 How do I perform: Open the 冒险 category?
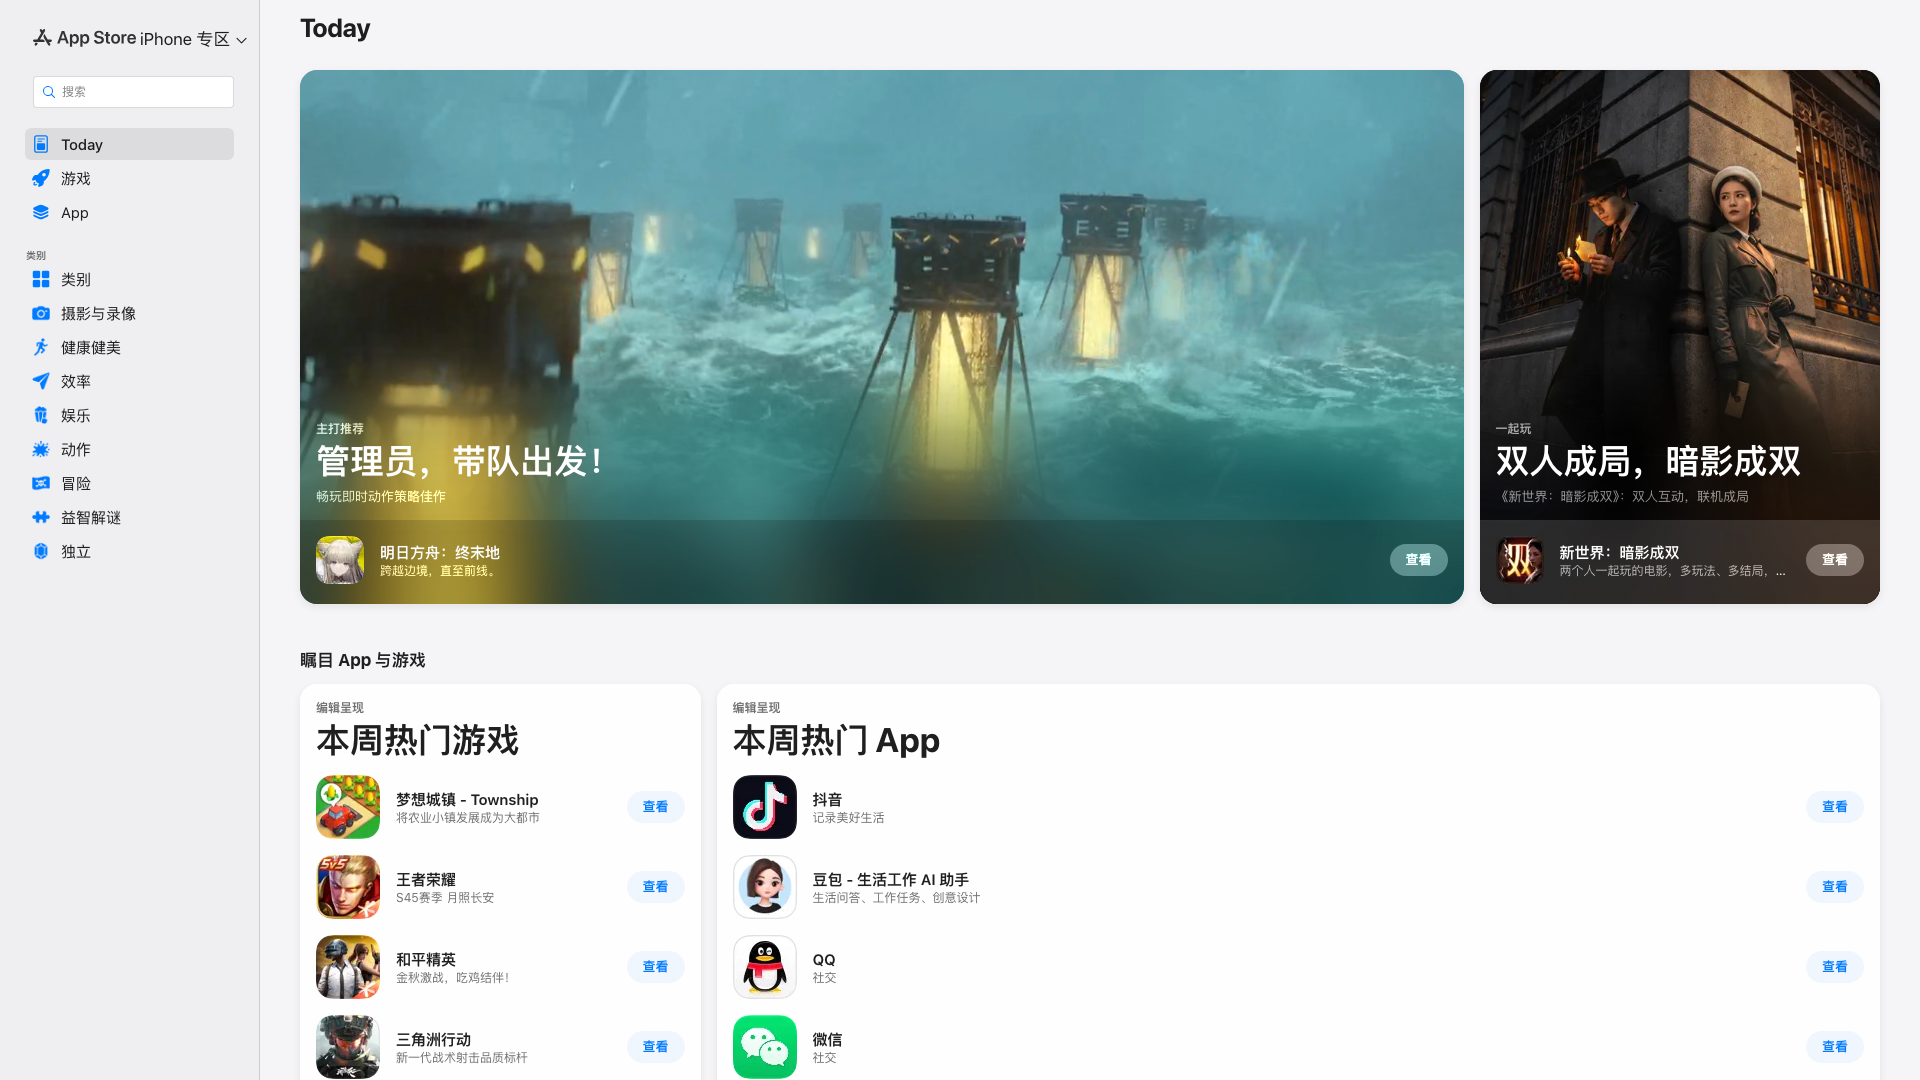(x=129, y=484)
